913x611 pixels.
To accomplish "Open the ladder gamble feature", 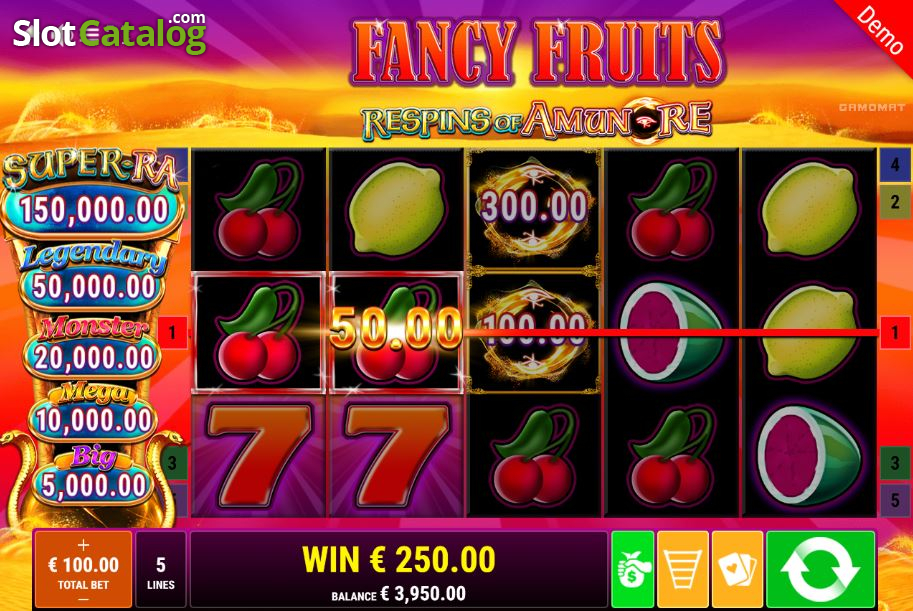I will pos(682,569).
